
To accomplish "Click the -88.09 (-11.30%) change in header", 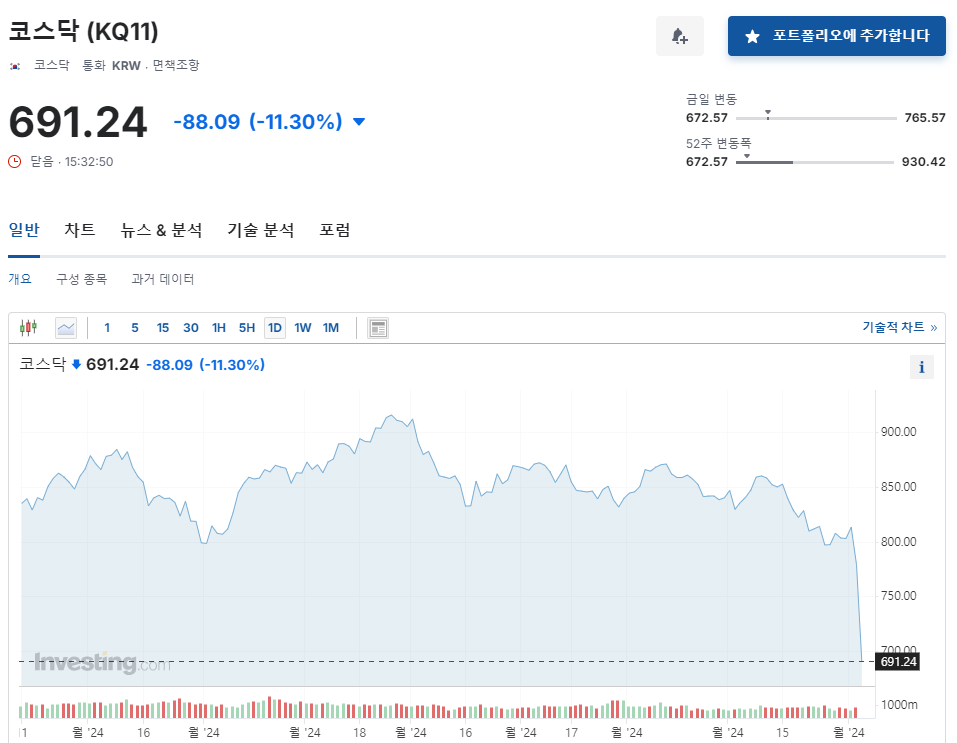I will [x=258, y=121].
